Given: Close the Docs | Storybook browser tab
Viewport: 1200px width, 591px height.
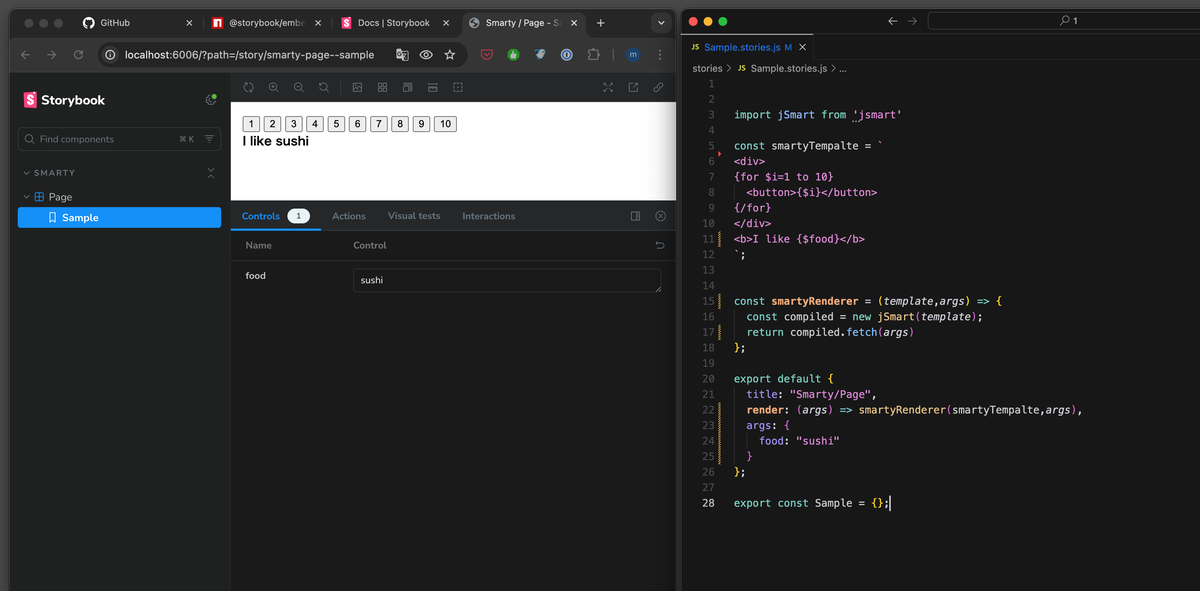Looking at the screenshot, I should (x=445, y=22).
